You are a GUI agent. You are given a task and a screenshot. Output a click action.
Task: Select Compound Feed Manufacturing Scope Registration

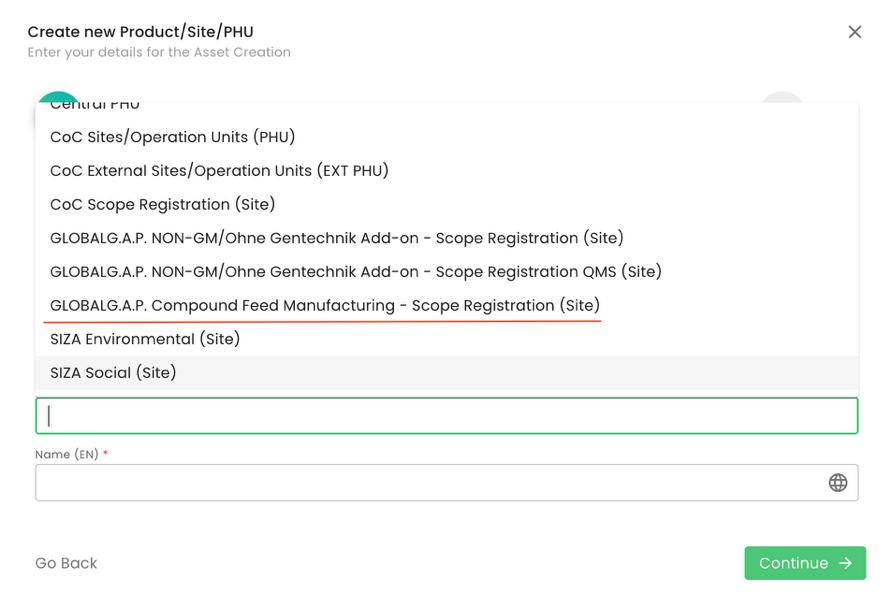click(324, 306)
